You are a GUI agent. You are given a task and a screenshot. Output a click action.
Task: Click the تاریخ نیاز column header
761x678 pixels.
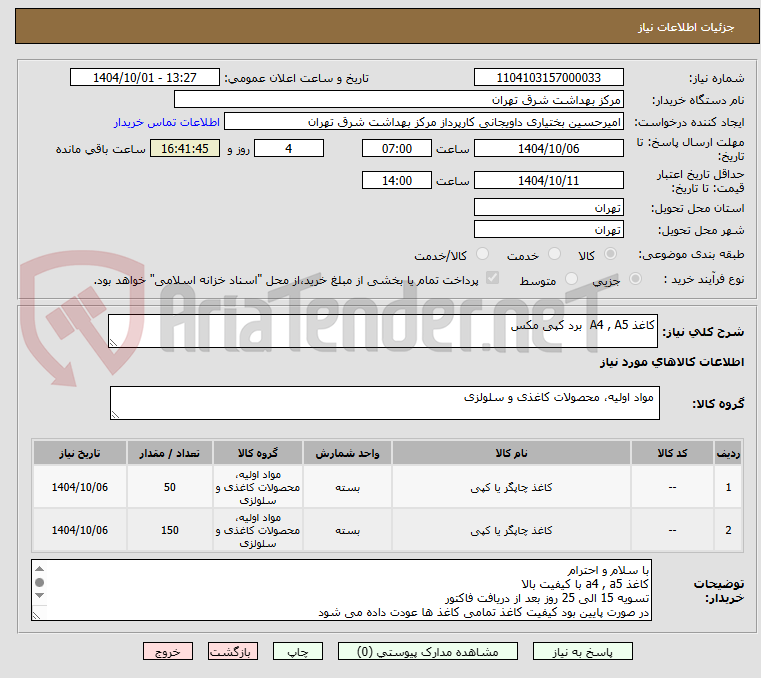80,453
